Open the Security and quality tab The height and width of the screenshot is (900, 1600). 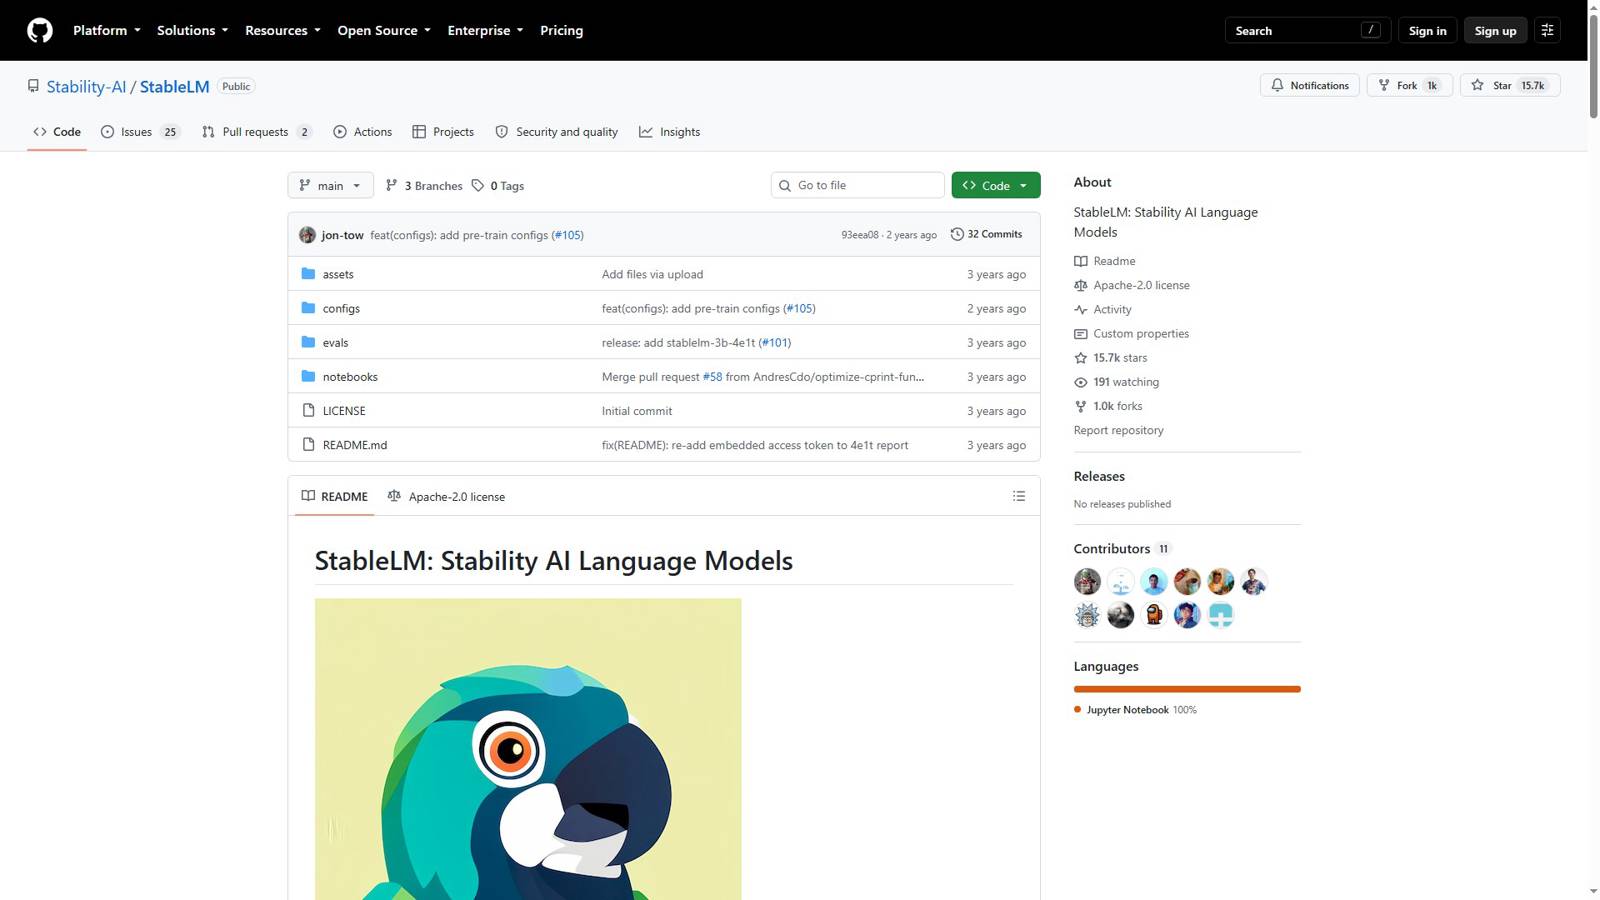[x=556, y=132]
